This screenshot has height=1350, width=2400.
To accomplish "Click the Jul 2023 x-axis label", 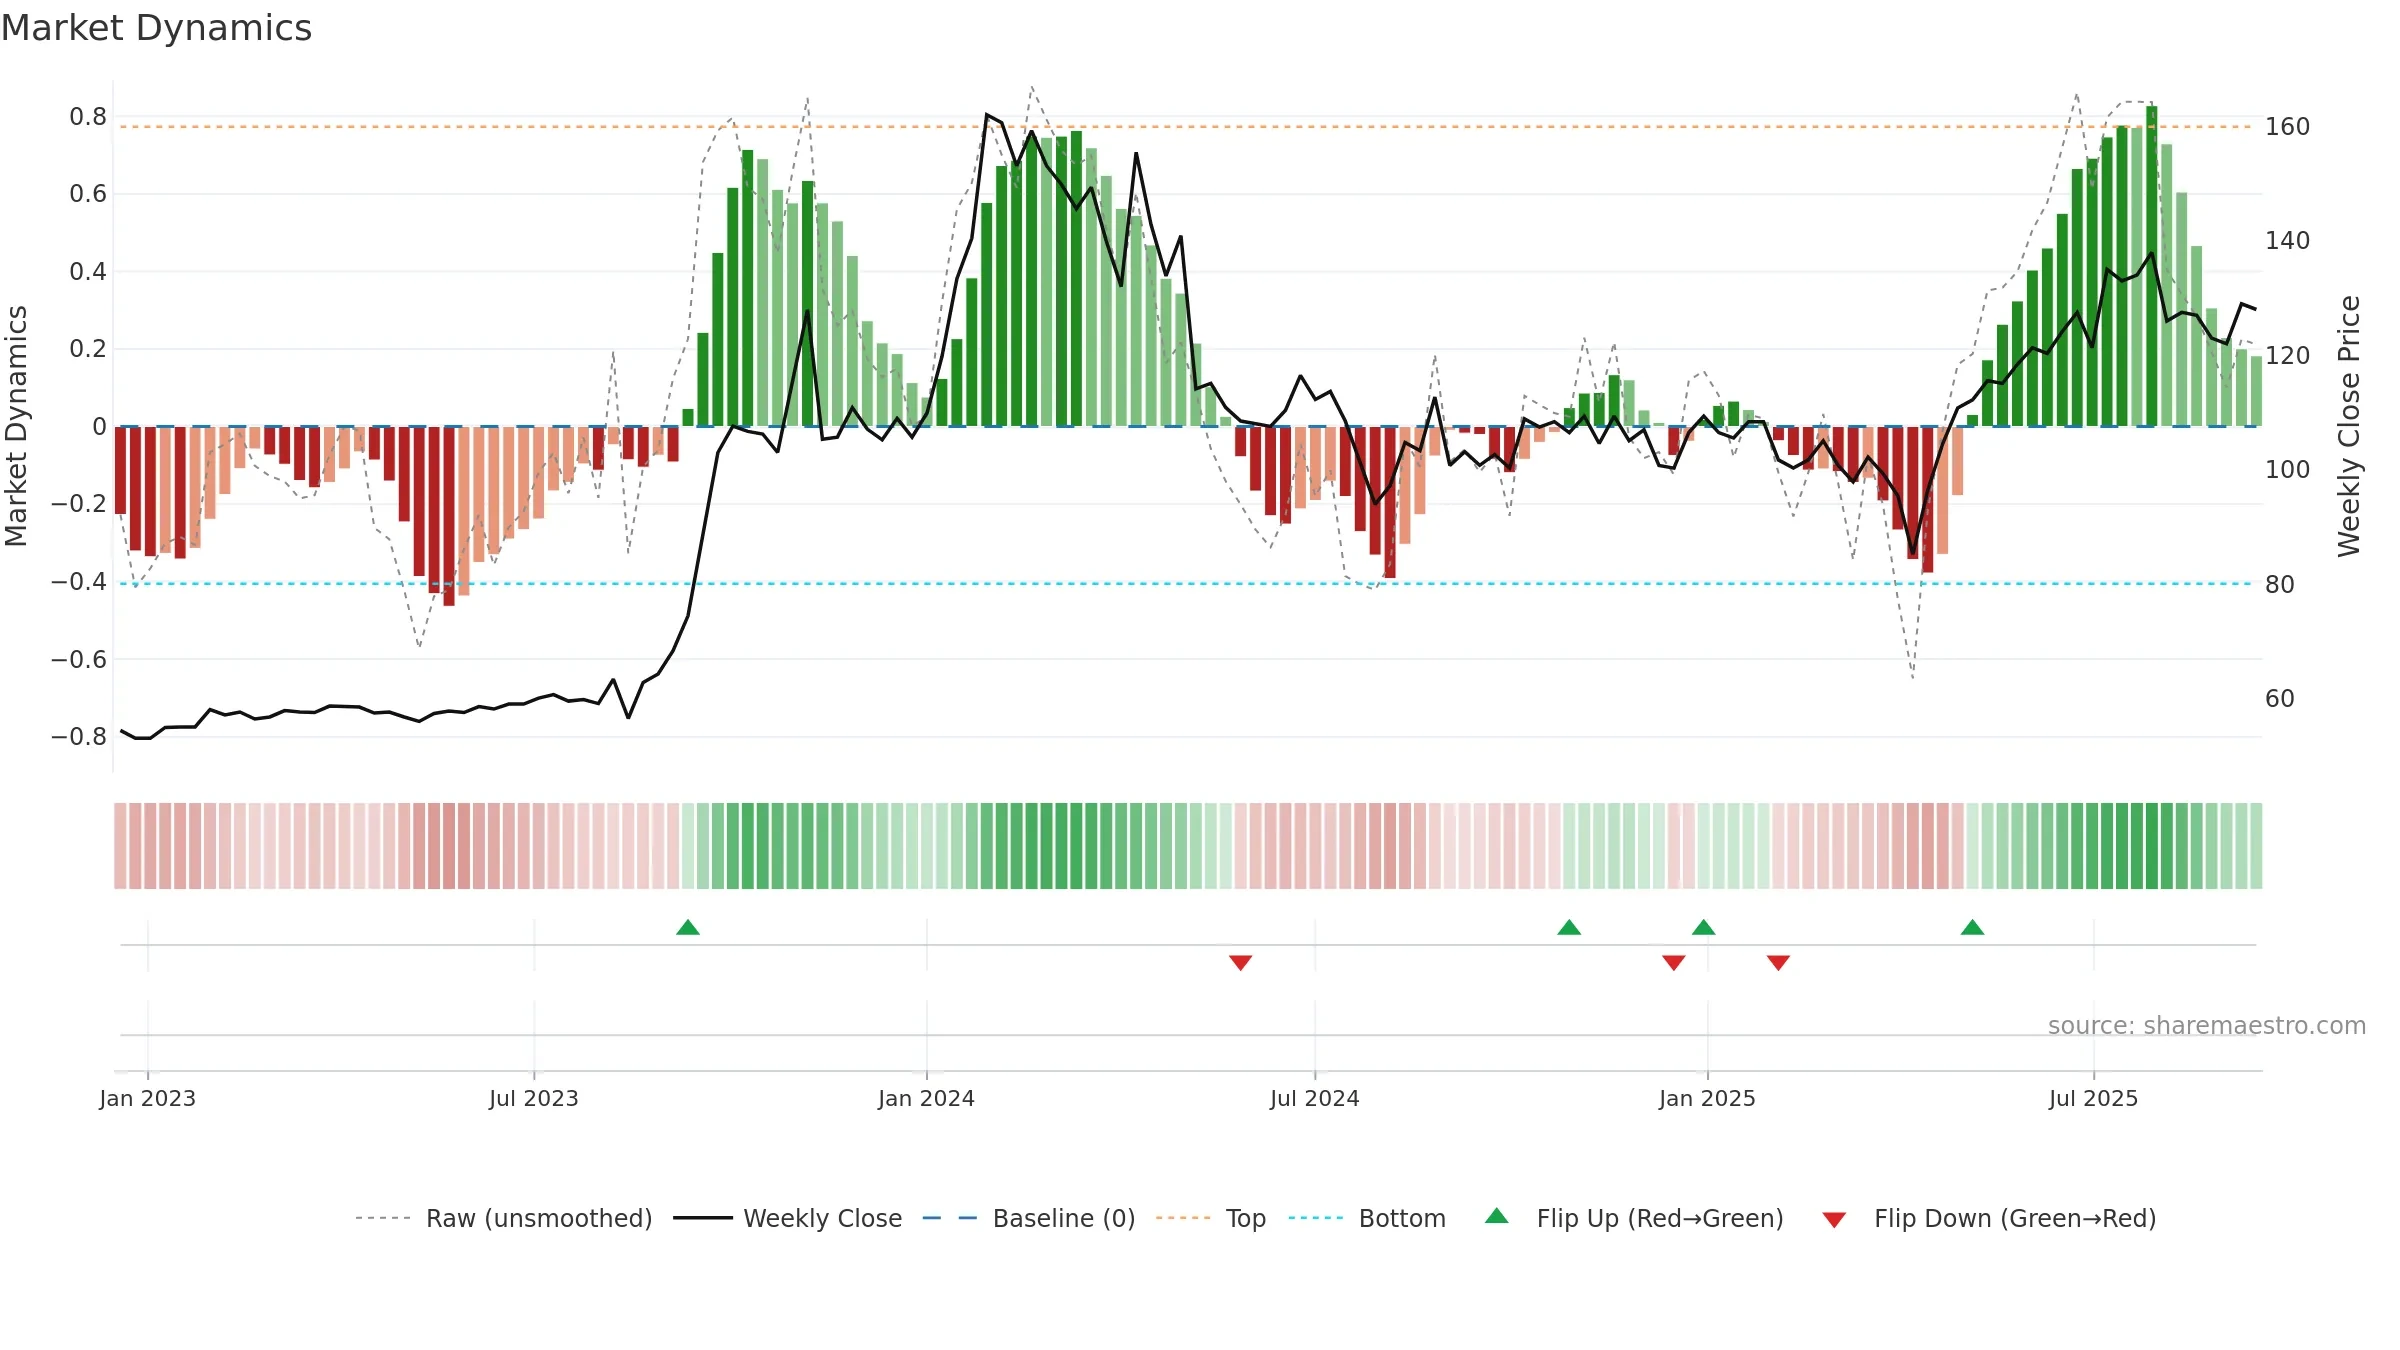I will (x=534, y=1098).
